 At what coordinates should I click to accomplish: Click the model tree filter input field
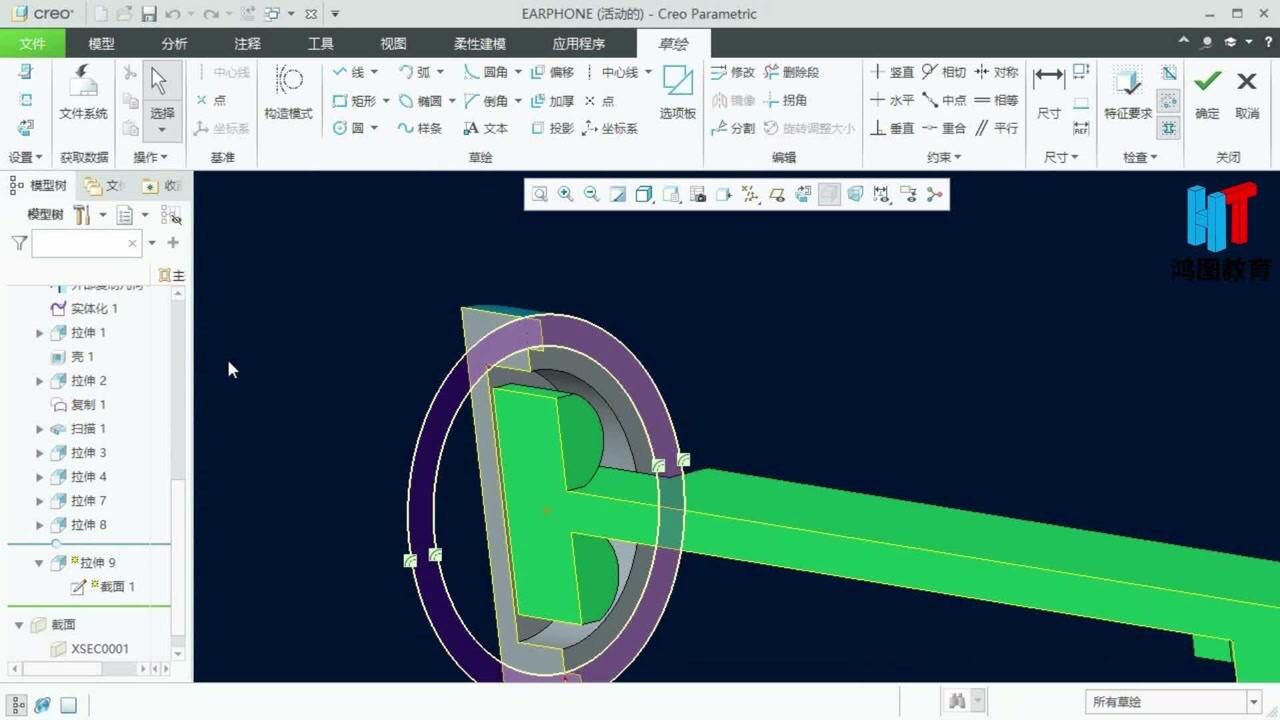(84, 243)
